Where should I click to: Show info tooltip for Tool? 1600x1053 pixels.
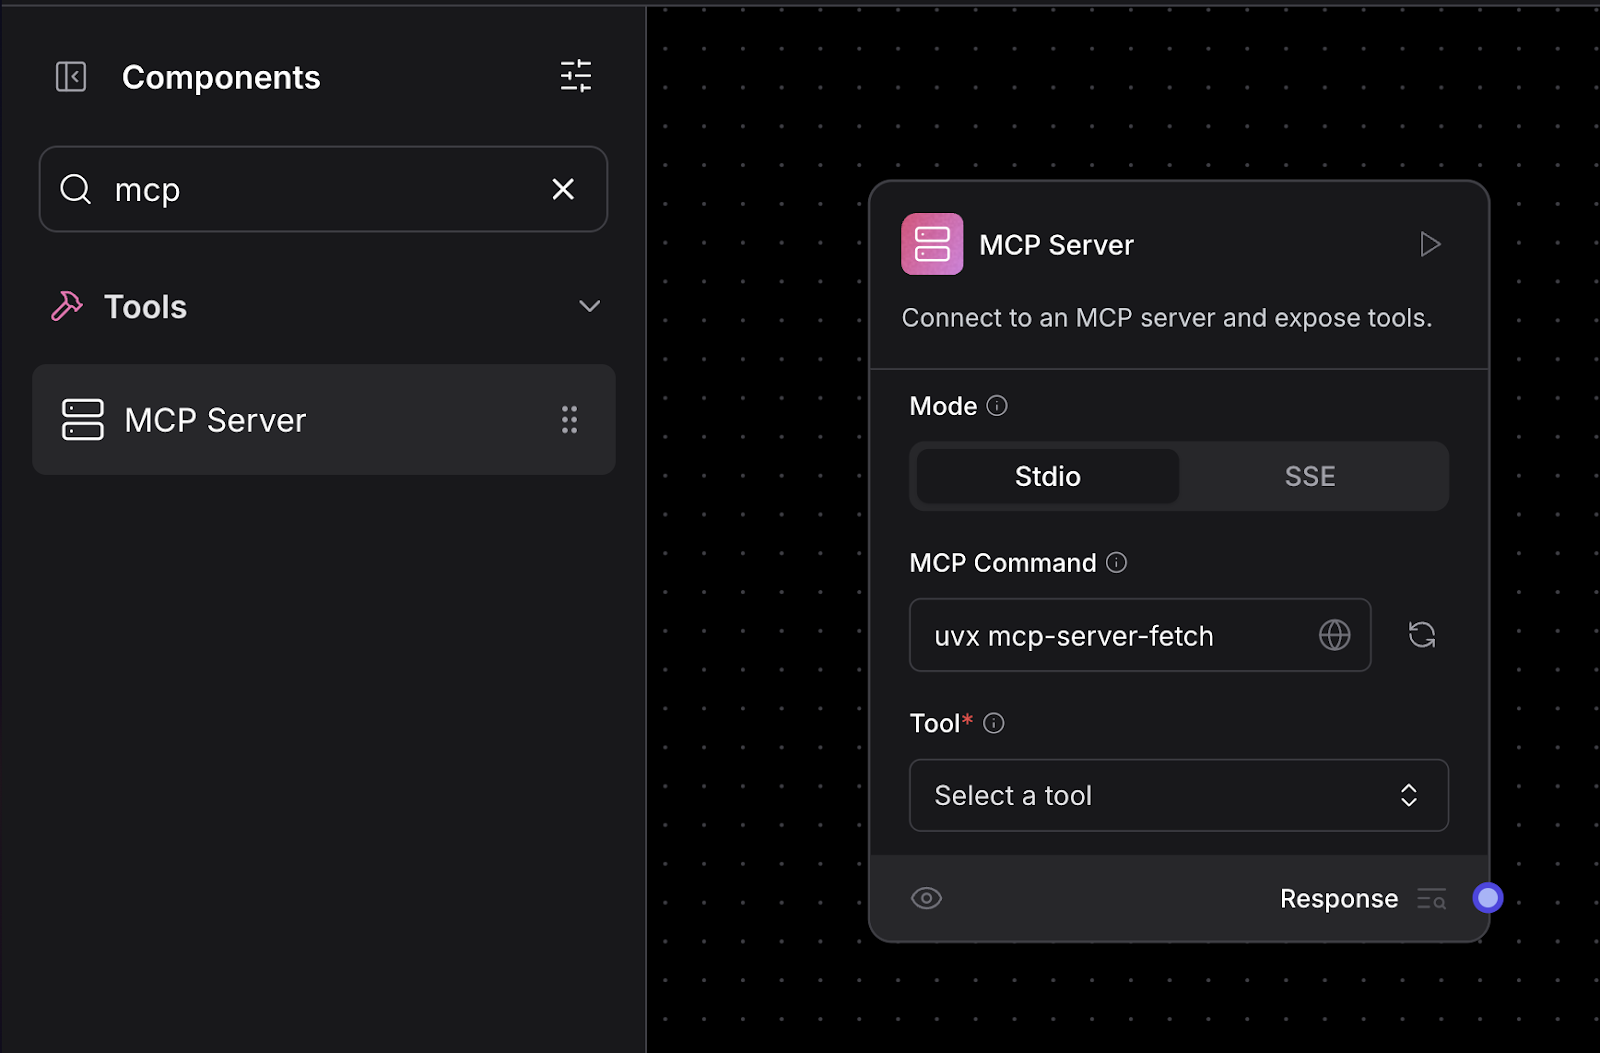click(x=993, y=723)
